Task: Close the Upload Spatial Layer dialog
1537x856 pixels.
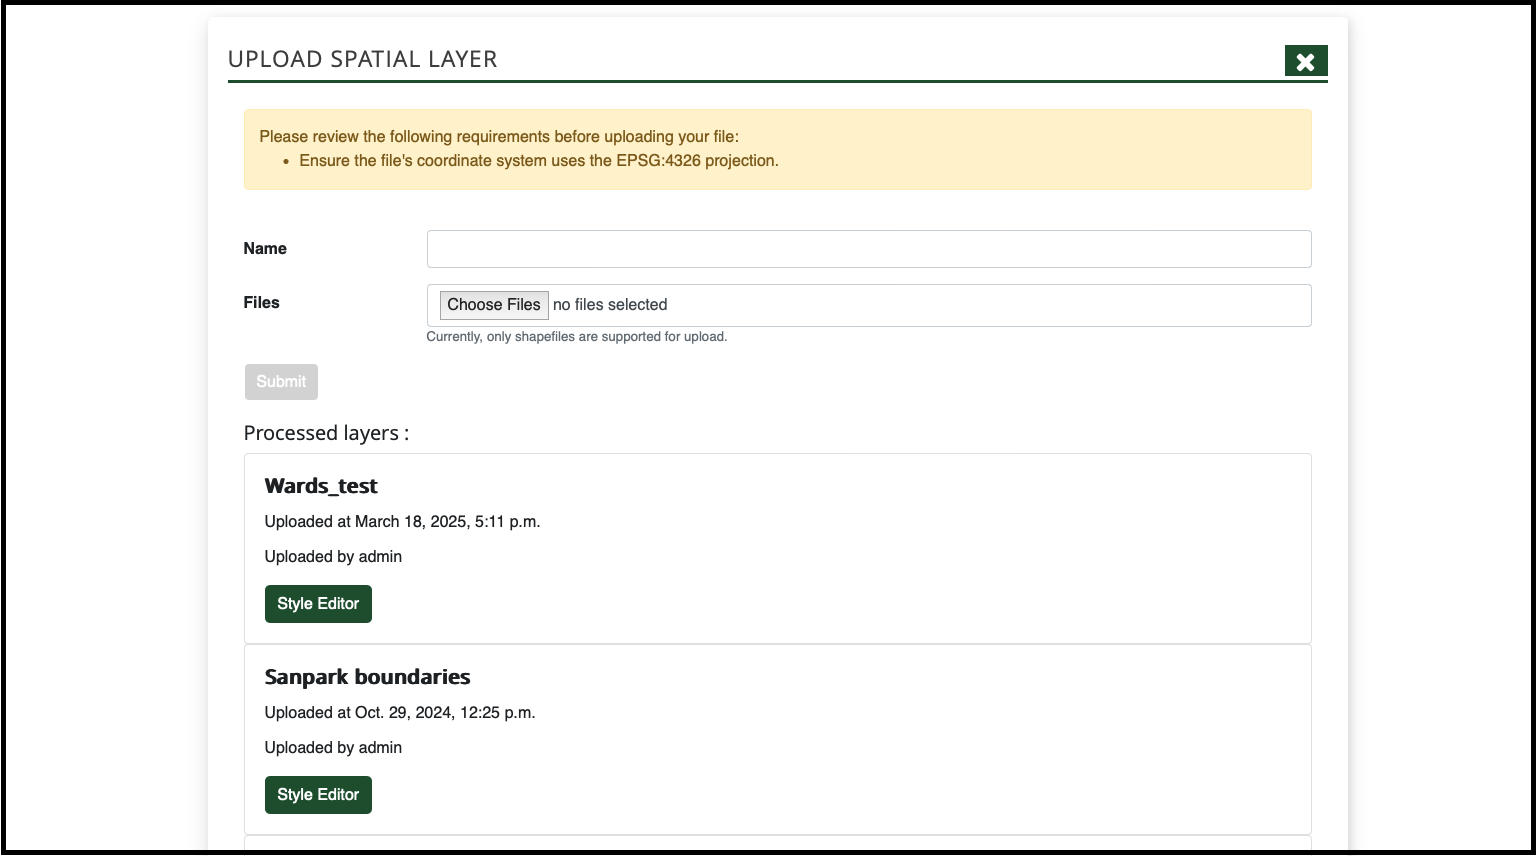Action: coord(1305,61)
